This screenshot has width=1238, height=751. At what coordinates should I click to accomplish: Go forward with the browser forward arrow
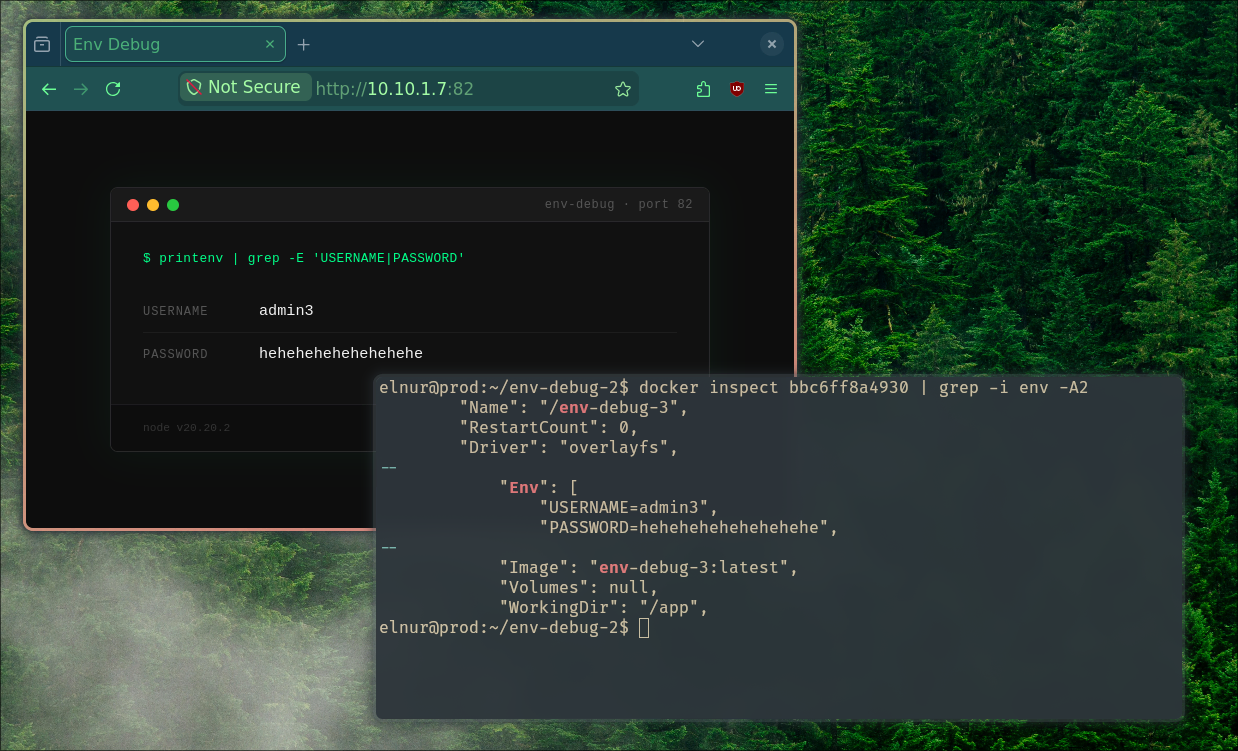pyautogui.click(x=81, y=89)
